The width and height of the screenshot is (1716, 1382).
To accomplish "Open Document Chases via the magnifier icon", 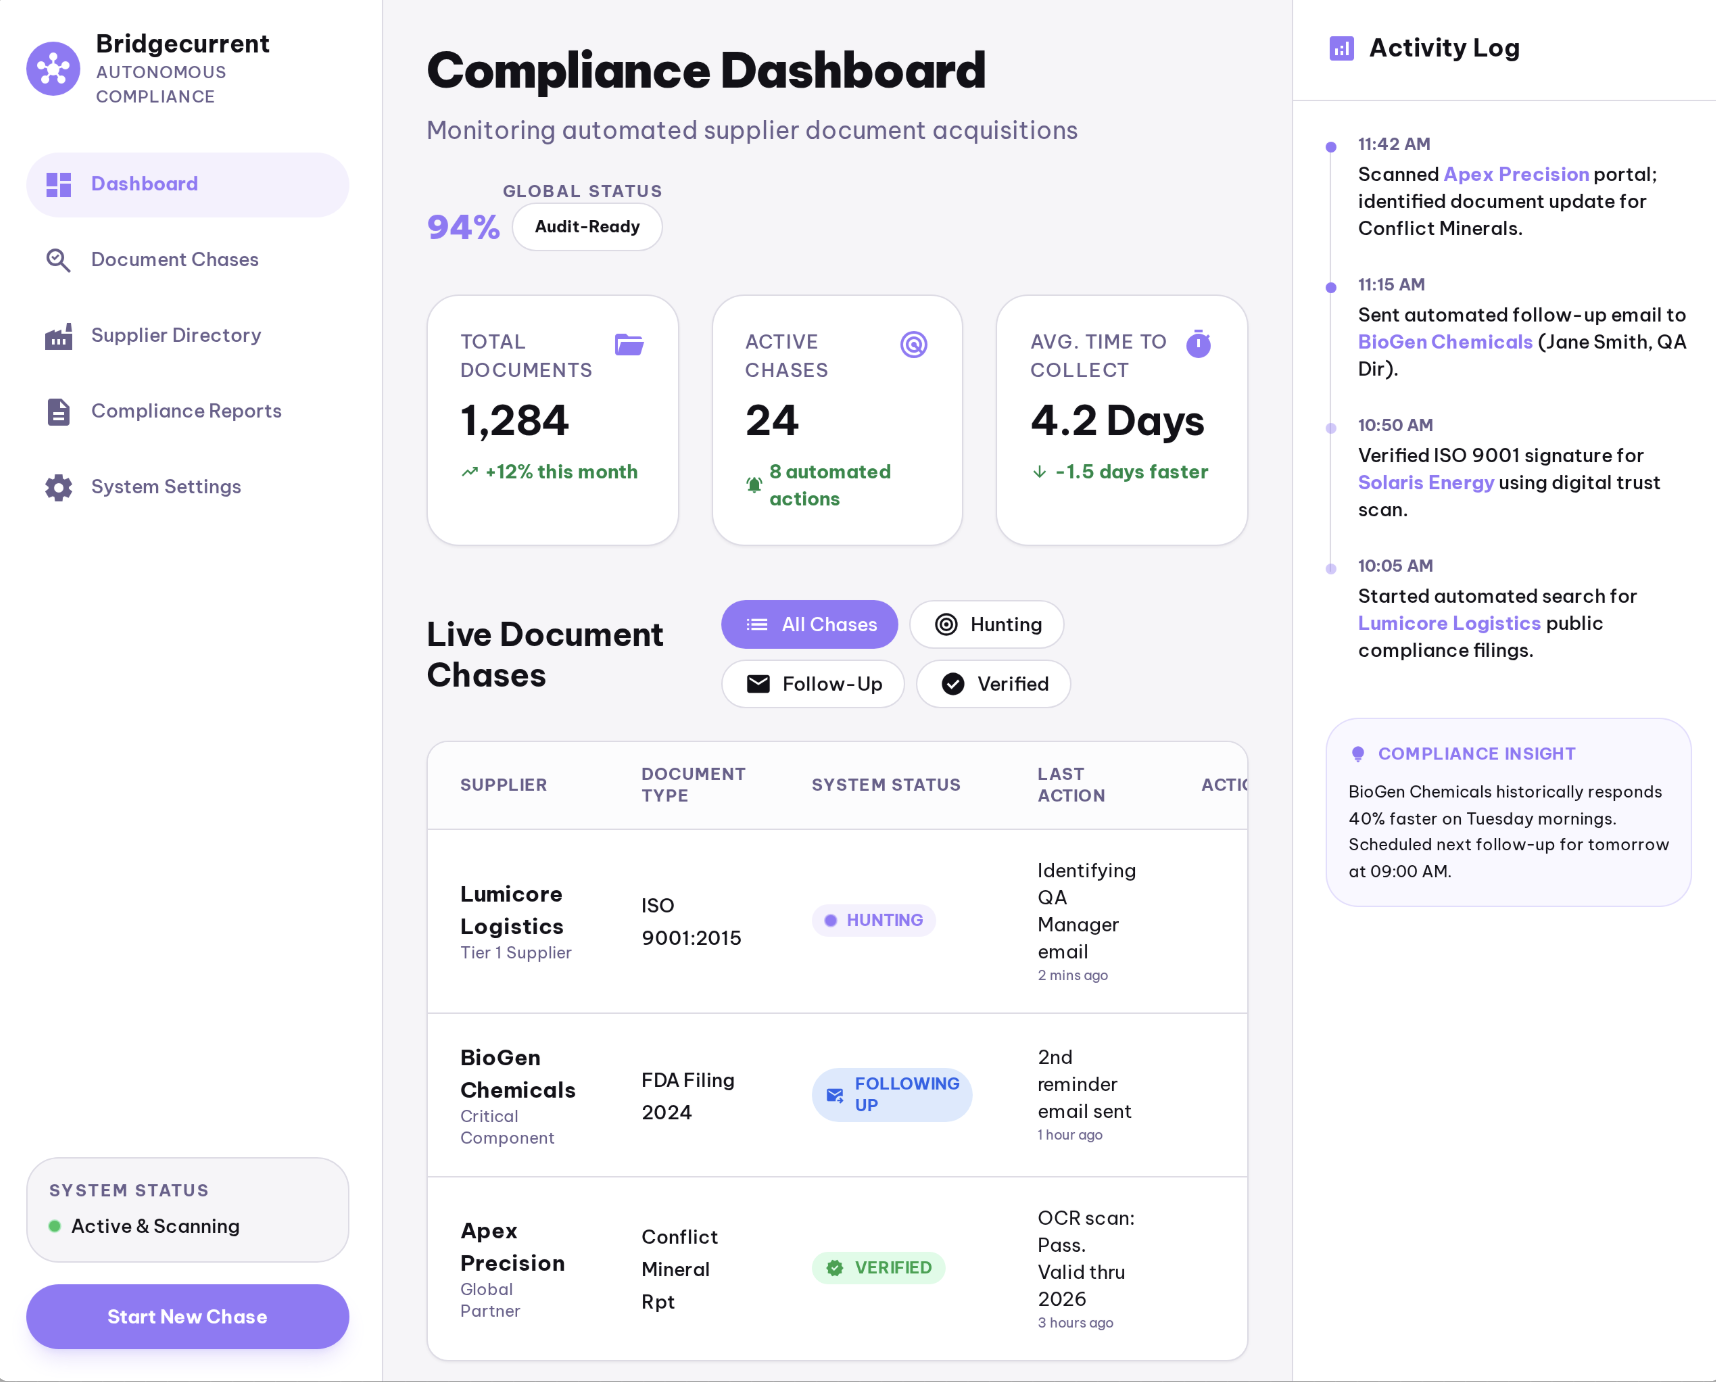I will pos(58,259).
